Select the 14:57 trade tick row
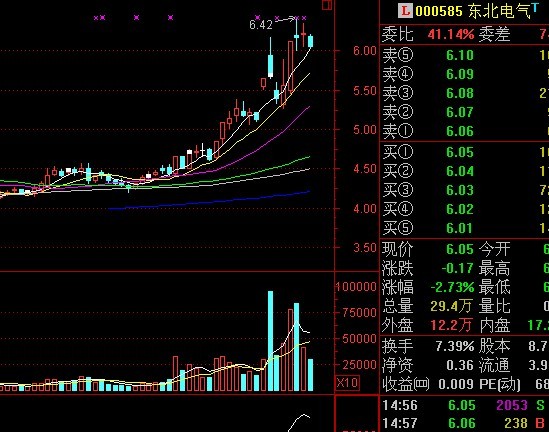Screen dimensions: 549x432 click(465, 423)
